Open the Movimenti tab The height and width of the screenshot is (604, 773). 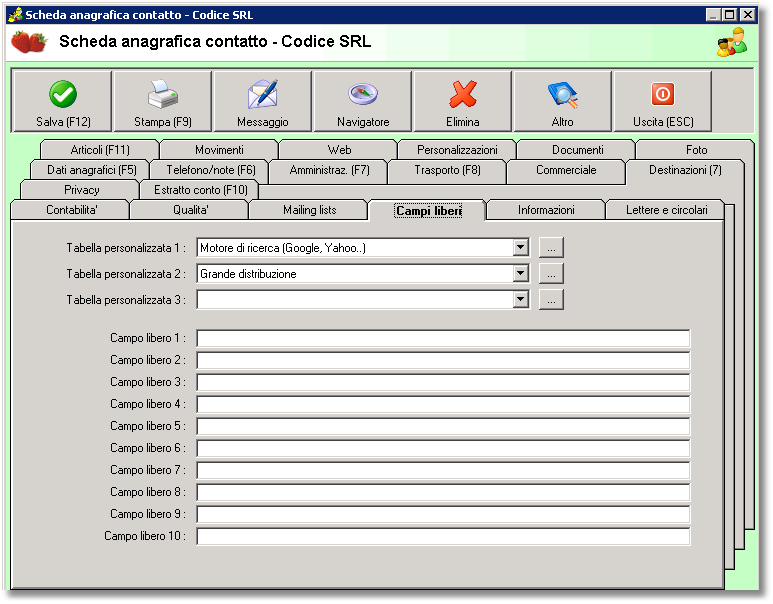(x=219, y=149)
